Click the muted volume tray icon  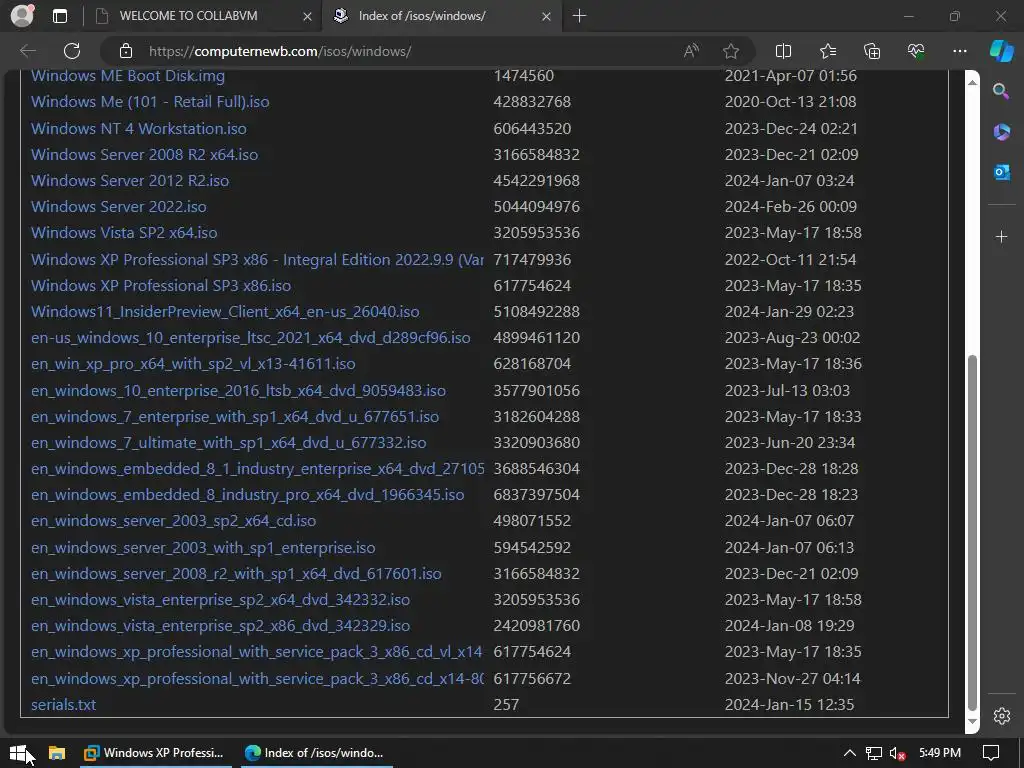tap(897, 753)
